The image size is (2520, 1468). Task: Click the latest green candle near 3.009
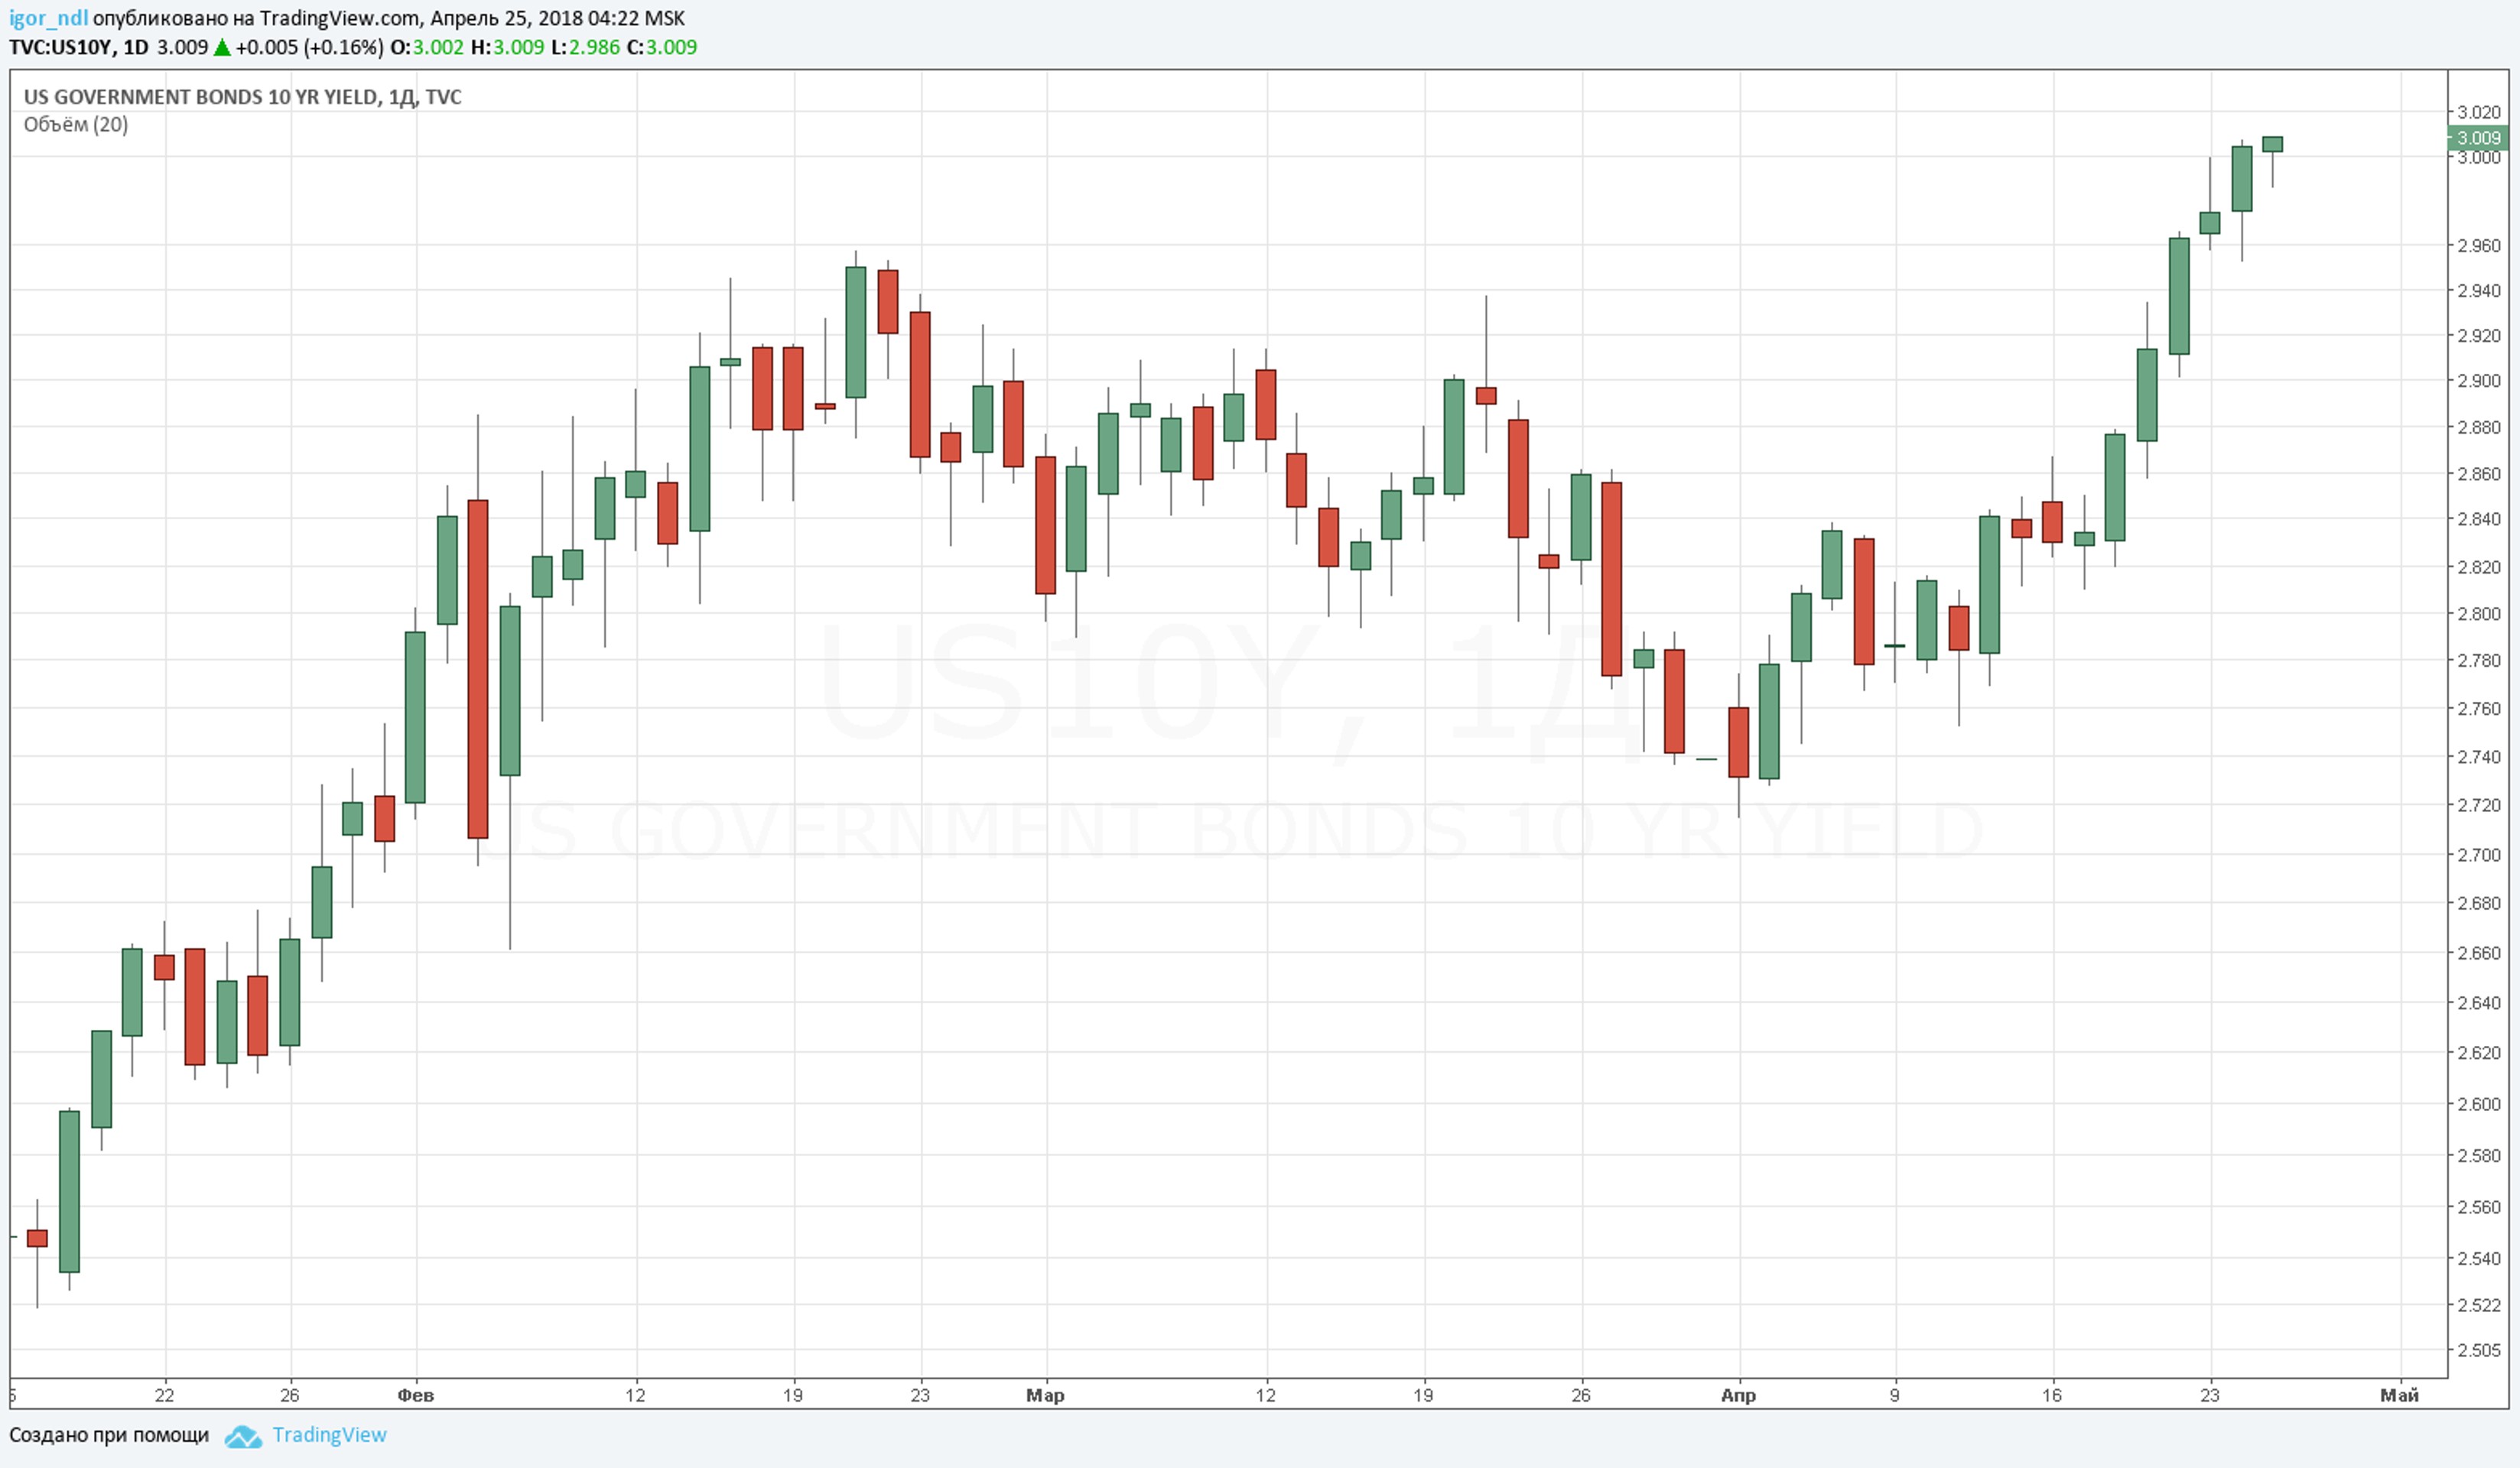click(x=2273, y=144)
